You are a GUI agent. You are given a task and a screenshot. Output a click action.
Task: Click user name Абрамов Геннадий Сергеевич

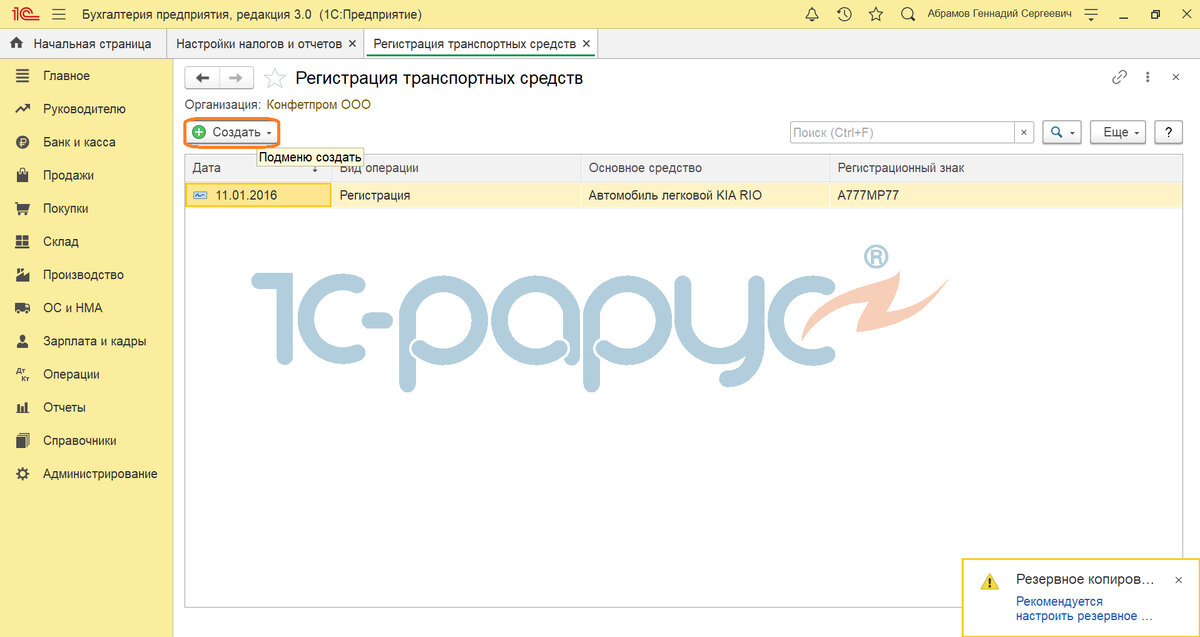pyautogui.click(x=999, y=15)
